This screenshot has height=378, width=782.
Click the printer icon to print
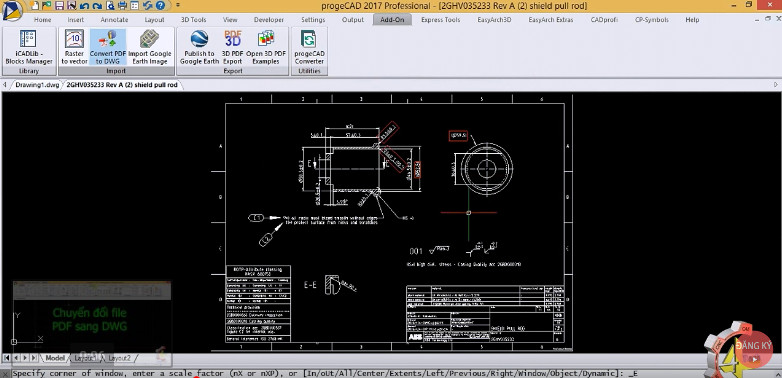click(x=122, y=5)
